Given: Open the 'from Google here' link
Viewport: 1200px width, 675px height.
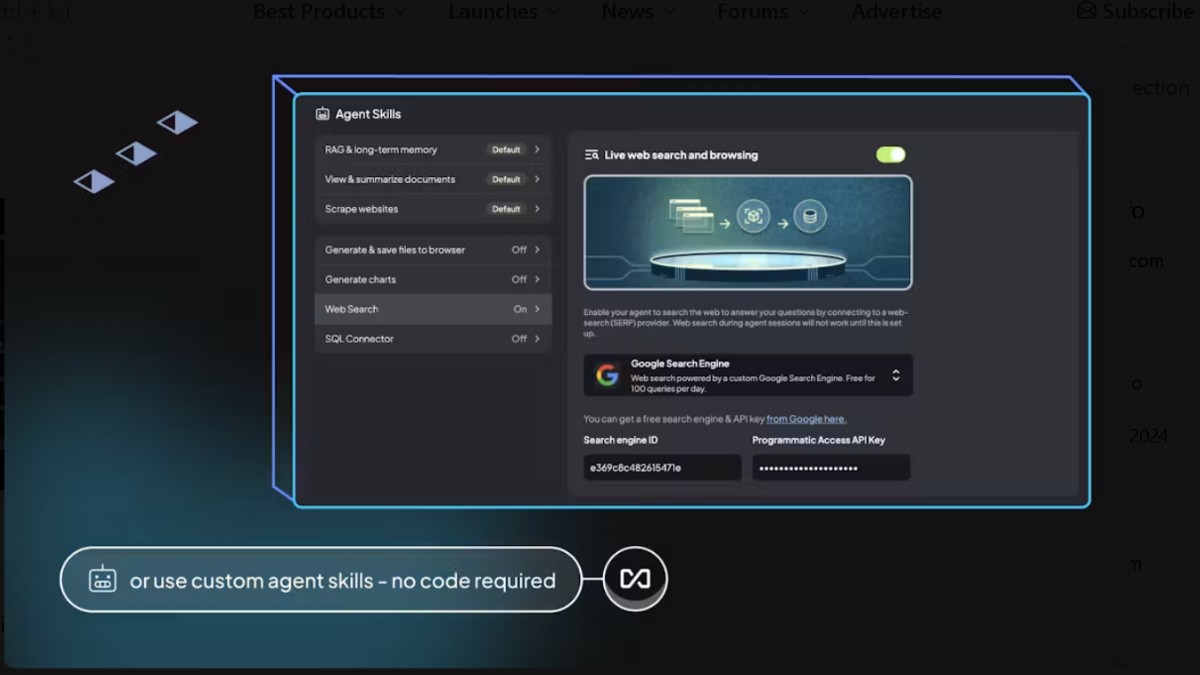Looking at the screenshot, I should click(x=806, y=419).
